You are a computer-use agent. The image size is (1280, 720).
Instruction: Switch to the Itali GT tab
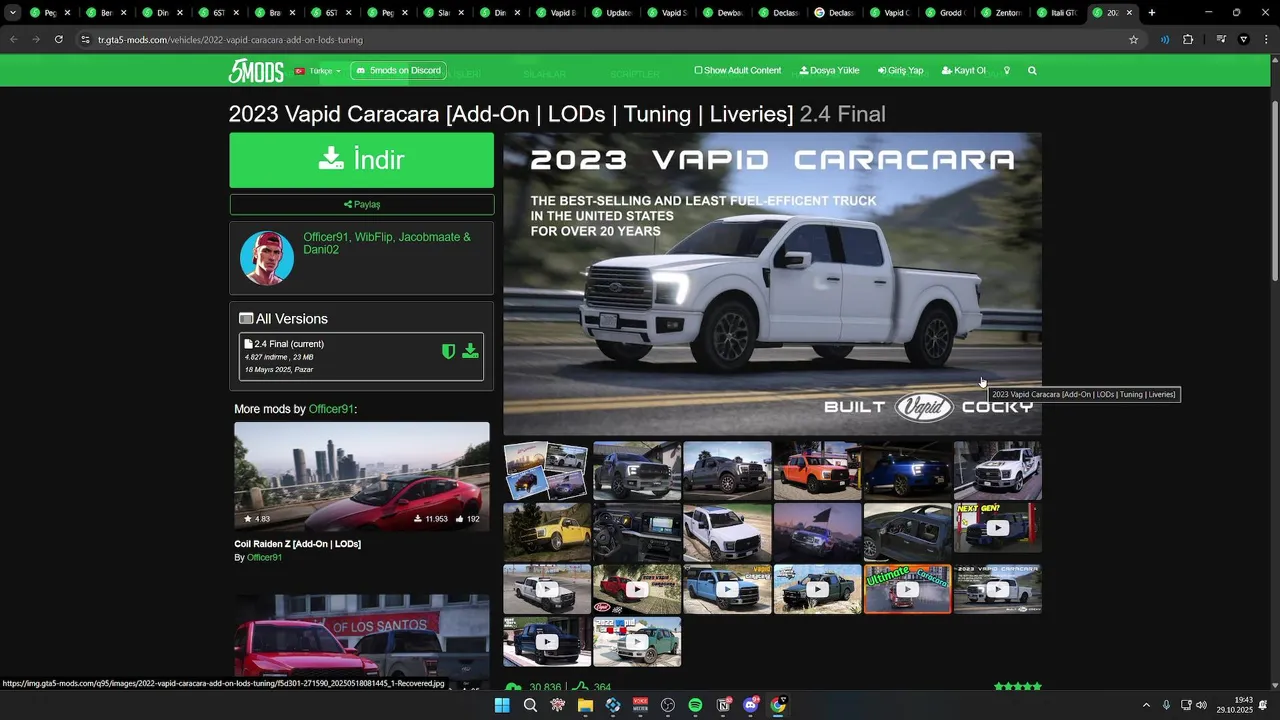(1057, 13)
